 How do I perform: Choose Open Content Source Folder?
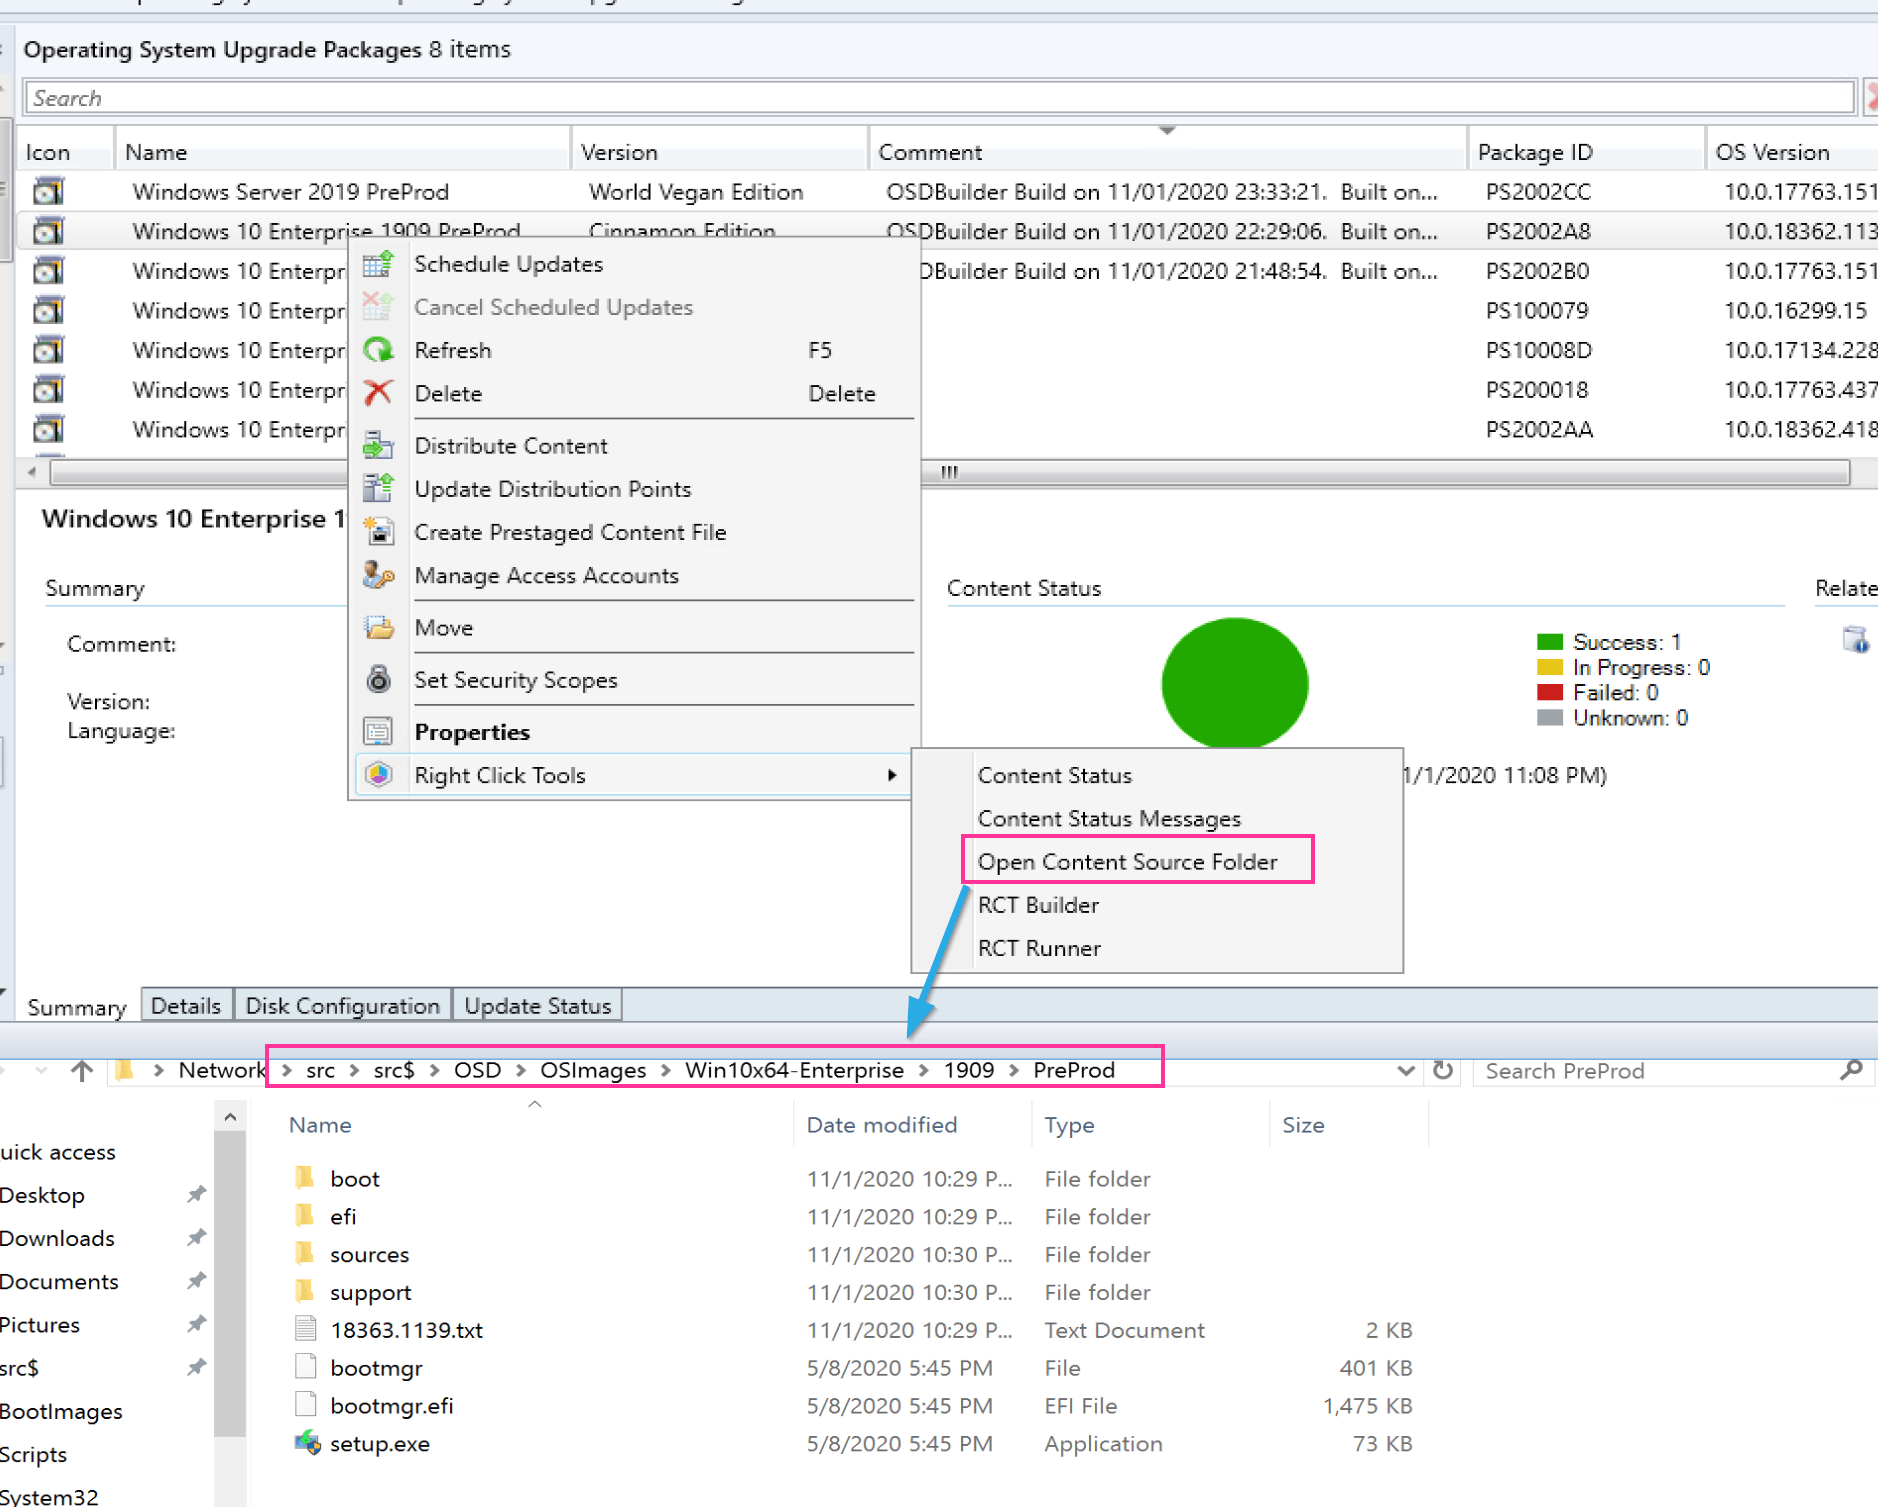[1127, 862]
